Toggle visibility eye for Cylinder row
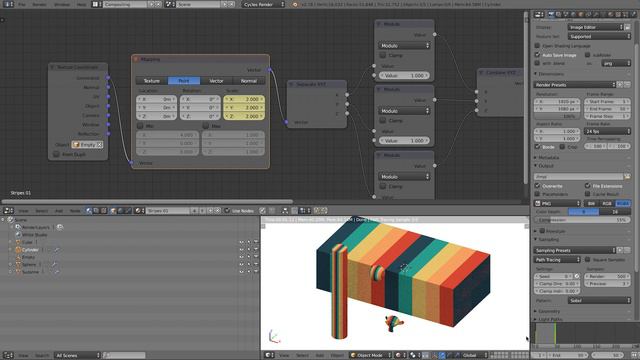640x360 pixels. [242, 250]
